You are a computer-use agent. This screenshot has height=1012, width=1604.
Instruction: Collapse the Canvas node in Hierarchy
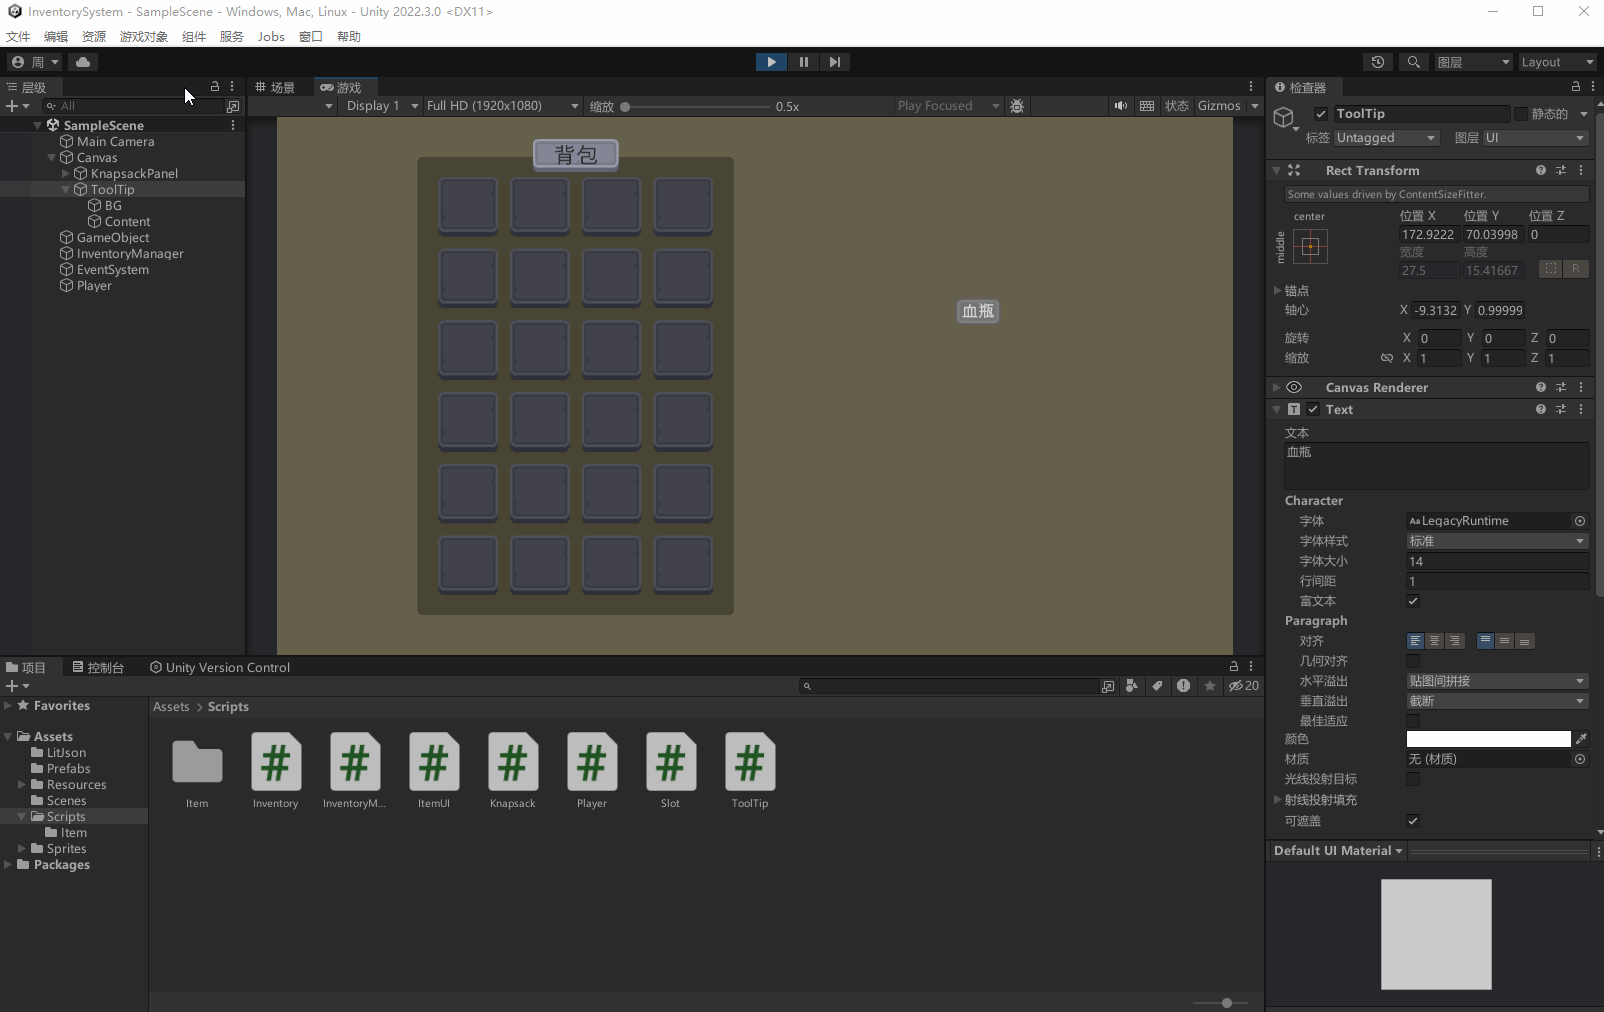[x=51, y=157]
